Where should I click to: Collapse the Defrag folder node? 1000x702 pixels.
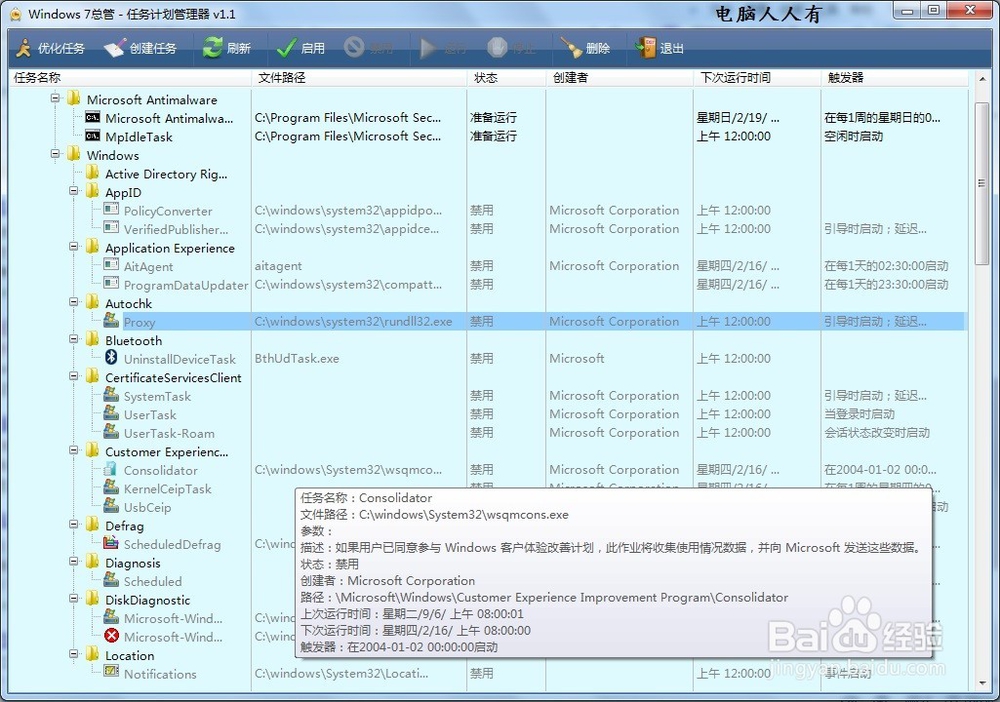pos(74,524)
